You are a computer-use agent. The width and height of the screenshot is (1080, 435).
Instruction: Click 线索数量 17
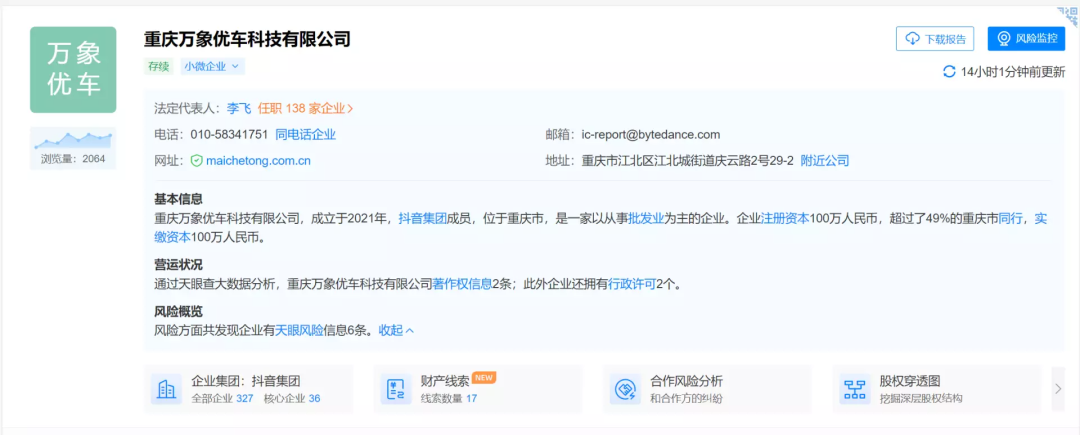click(449, 399)
